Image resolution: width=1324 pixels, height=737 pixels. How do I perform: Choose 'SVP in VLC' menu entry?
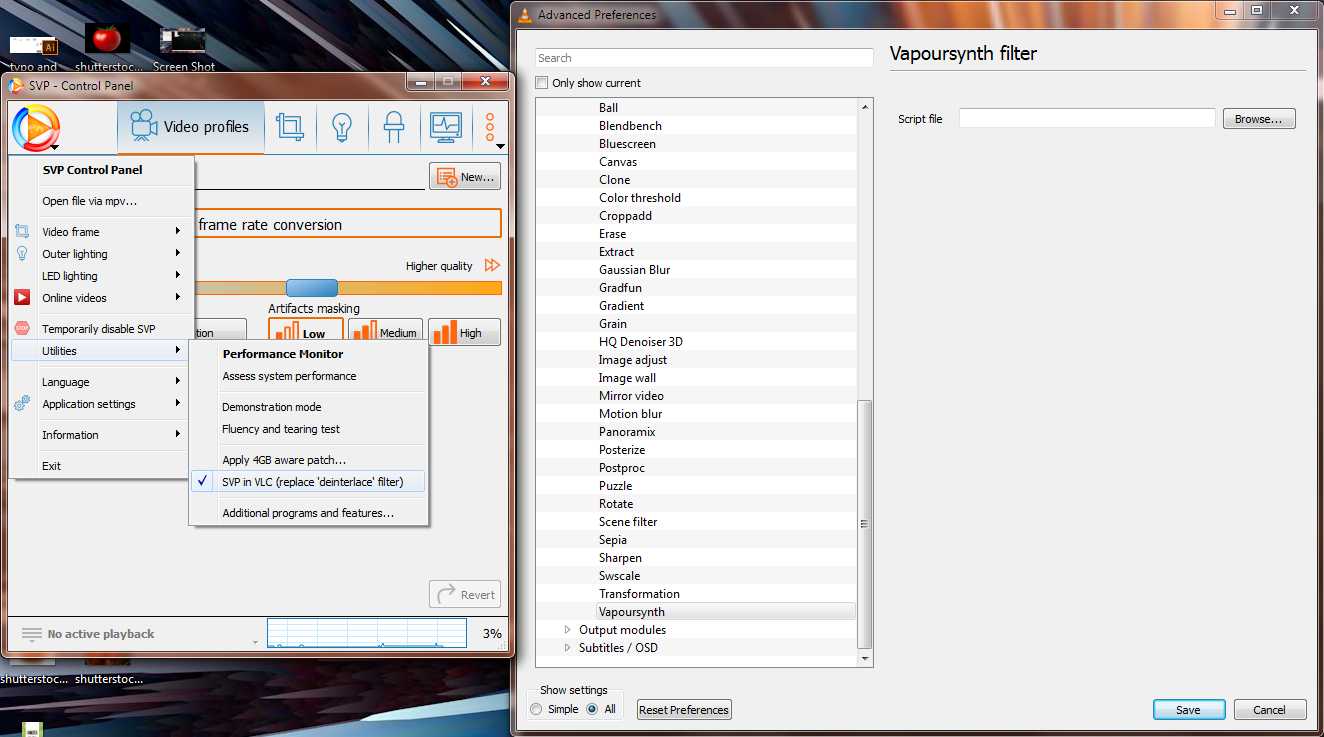coord(312,482)
